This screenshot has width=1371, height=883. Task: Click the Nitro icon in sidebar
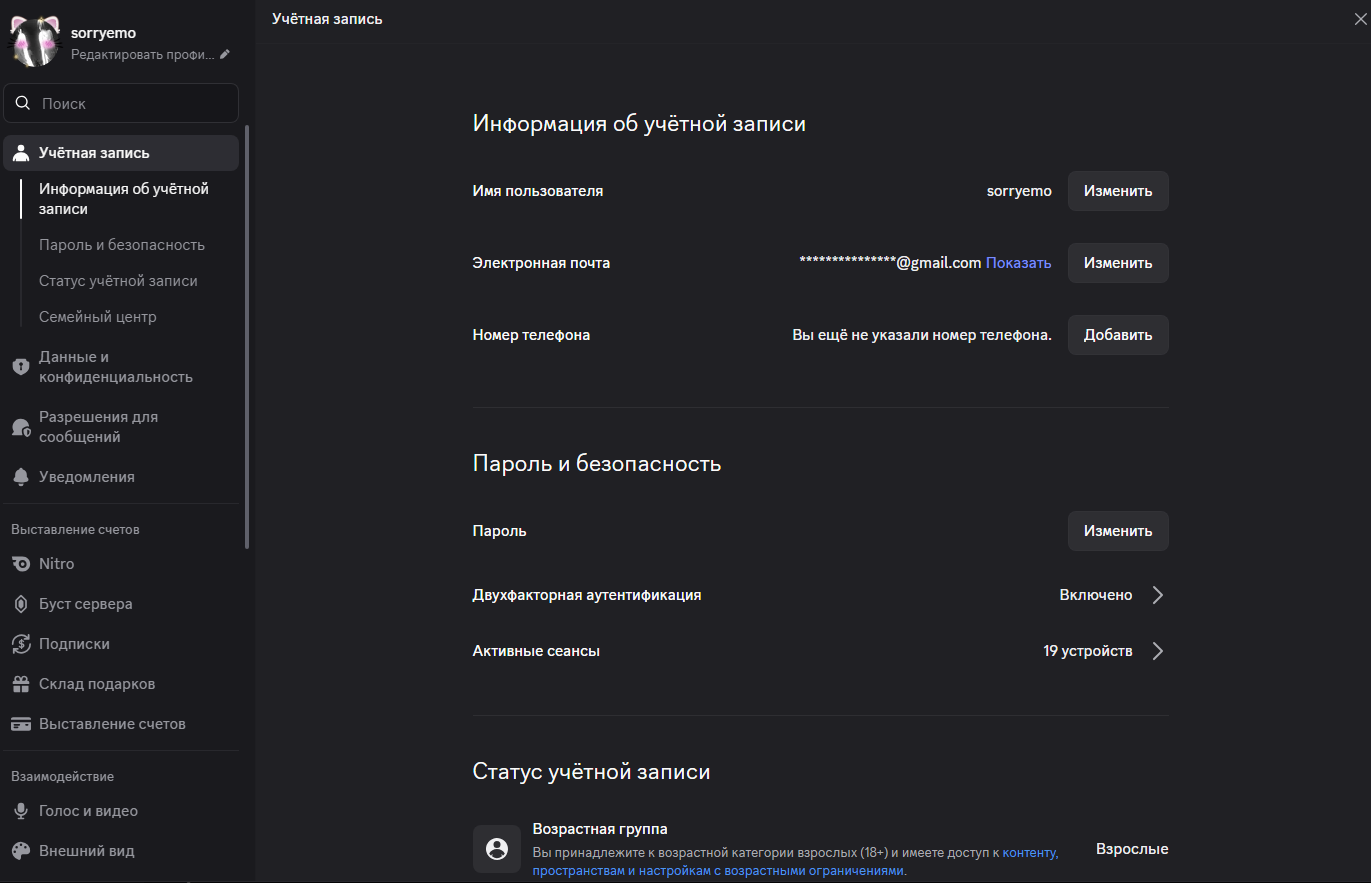pyautogui.click(x=21, y=564)
